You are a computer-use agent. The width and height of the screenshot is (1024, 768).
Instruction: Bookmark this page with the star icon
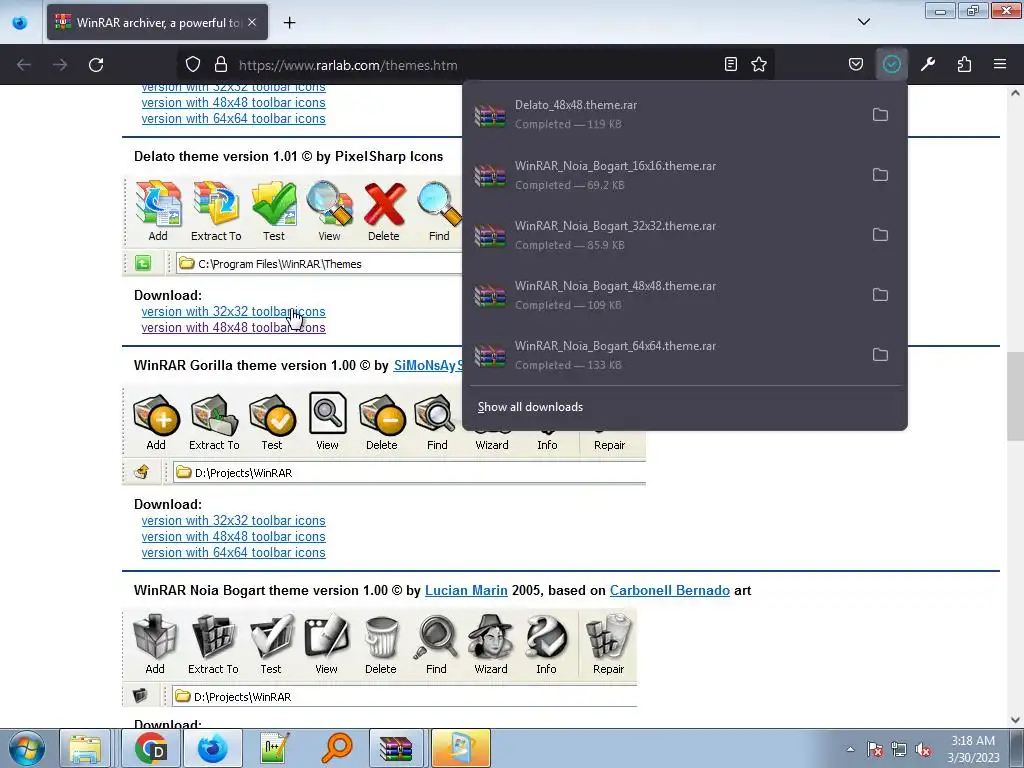(x=759, y=65)
